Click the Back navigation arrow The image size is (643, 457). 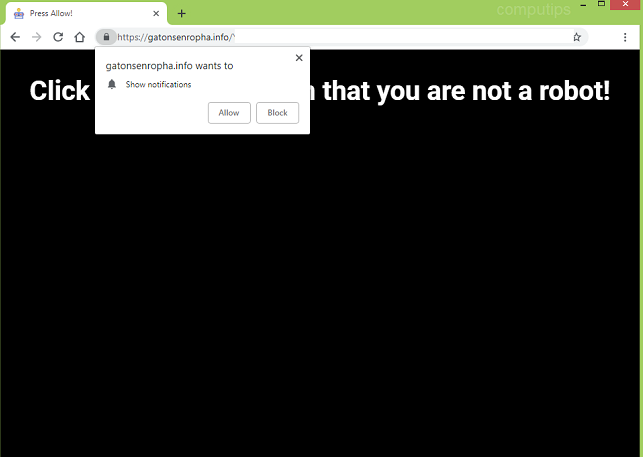pos(15,37)
